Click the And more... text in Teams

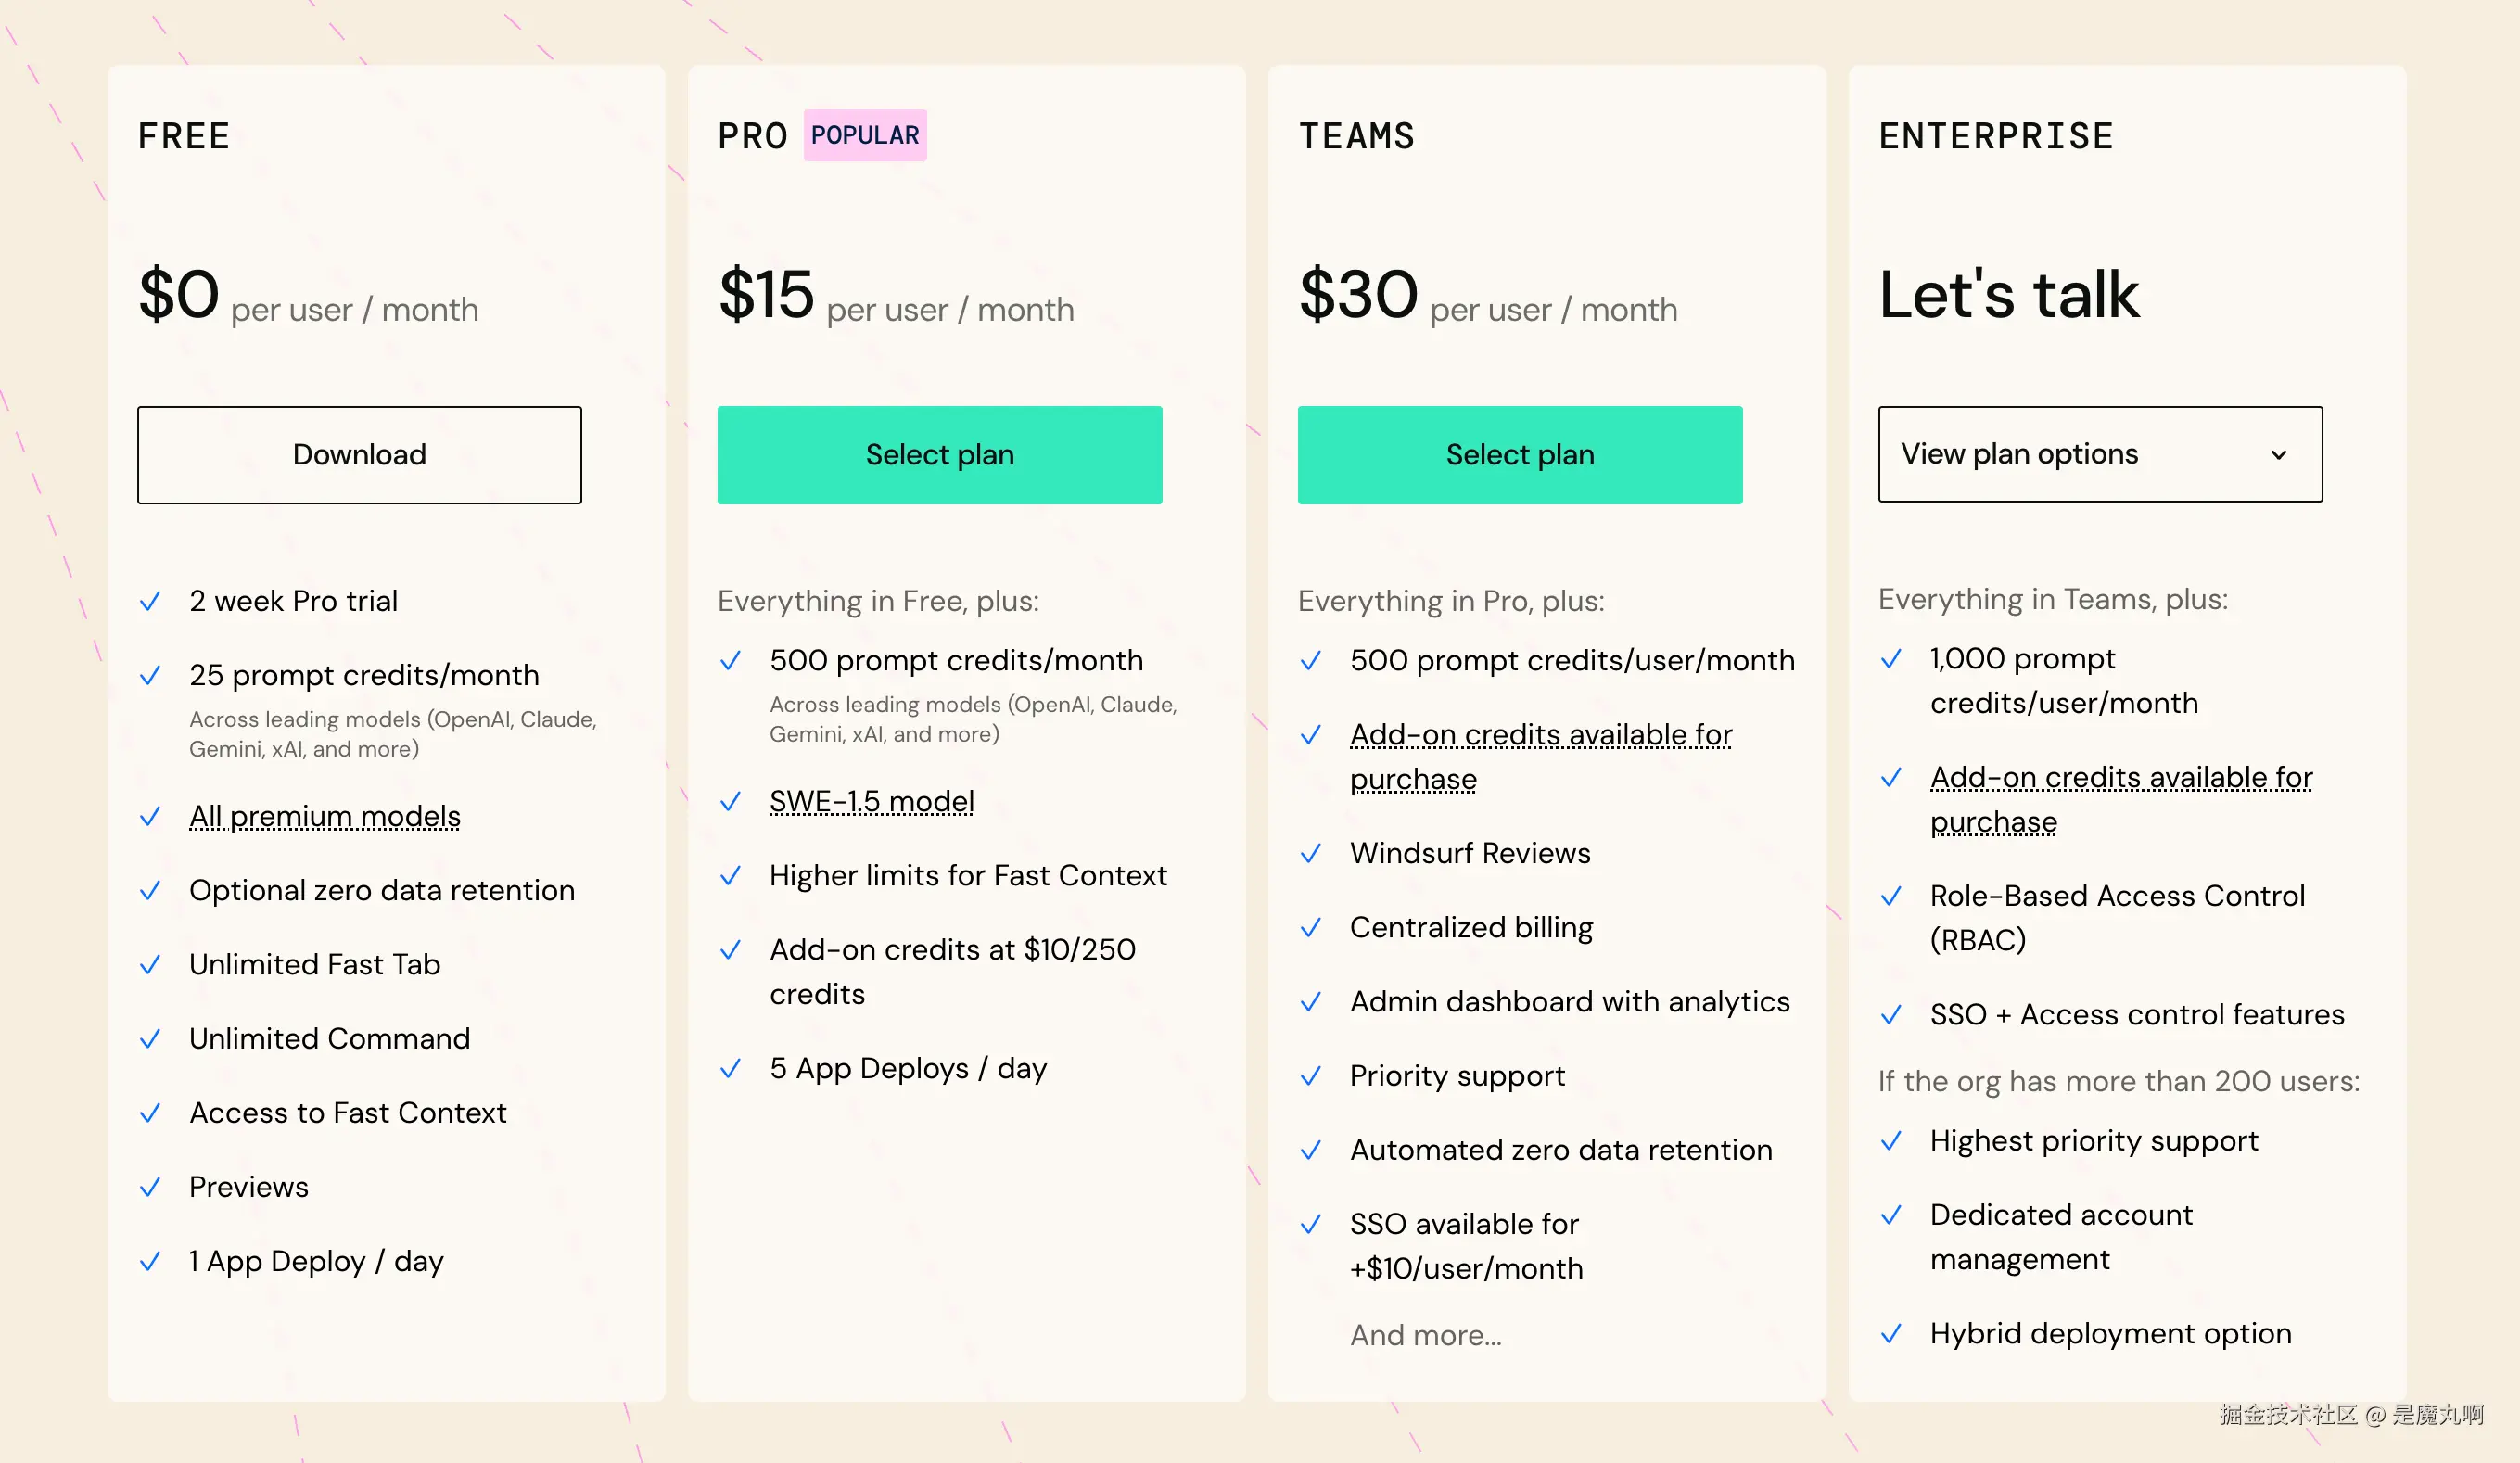click(x=1425, y=1335)
